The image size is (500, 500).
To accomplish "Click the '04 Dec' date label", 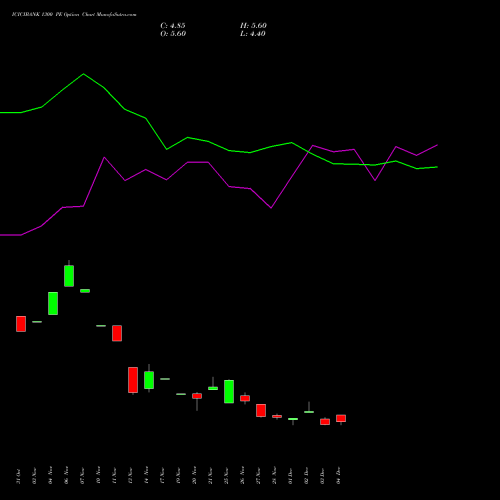I will (x=338, y=476).
